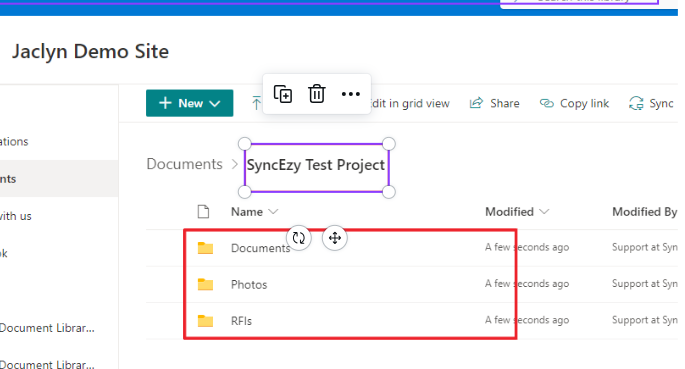Open the RFIs folder name
This screenshot has width=685, height=369.
(242, 321)
